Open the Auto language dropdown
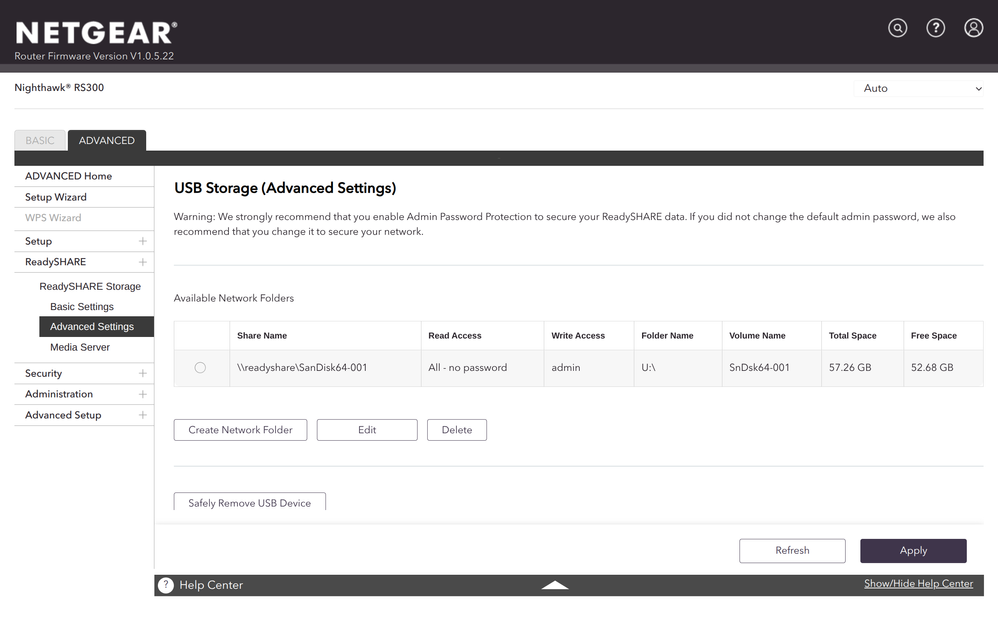998x624 pixels. point(922,88)
